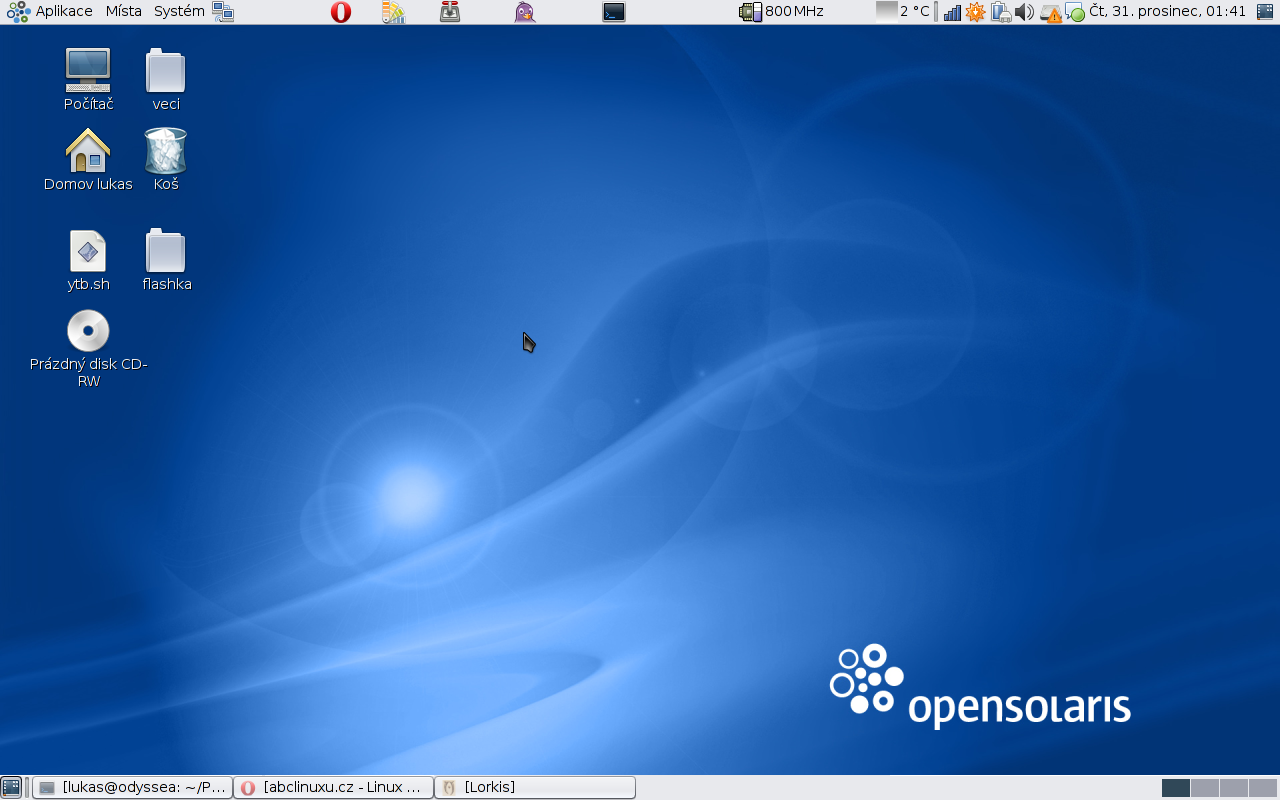The width and height of the screenshot is (1280, 800).
Task: Select the ytb.sh script file
Action: (x=88, y=260)
